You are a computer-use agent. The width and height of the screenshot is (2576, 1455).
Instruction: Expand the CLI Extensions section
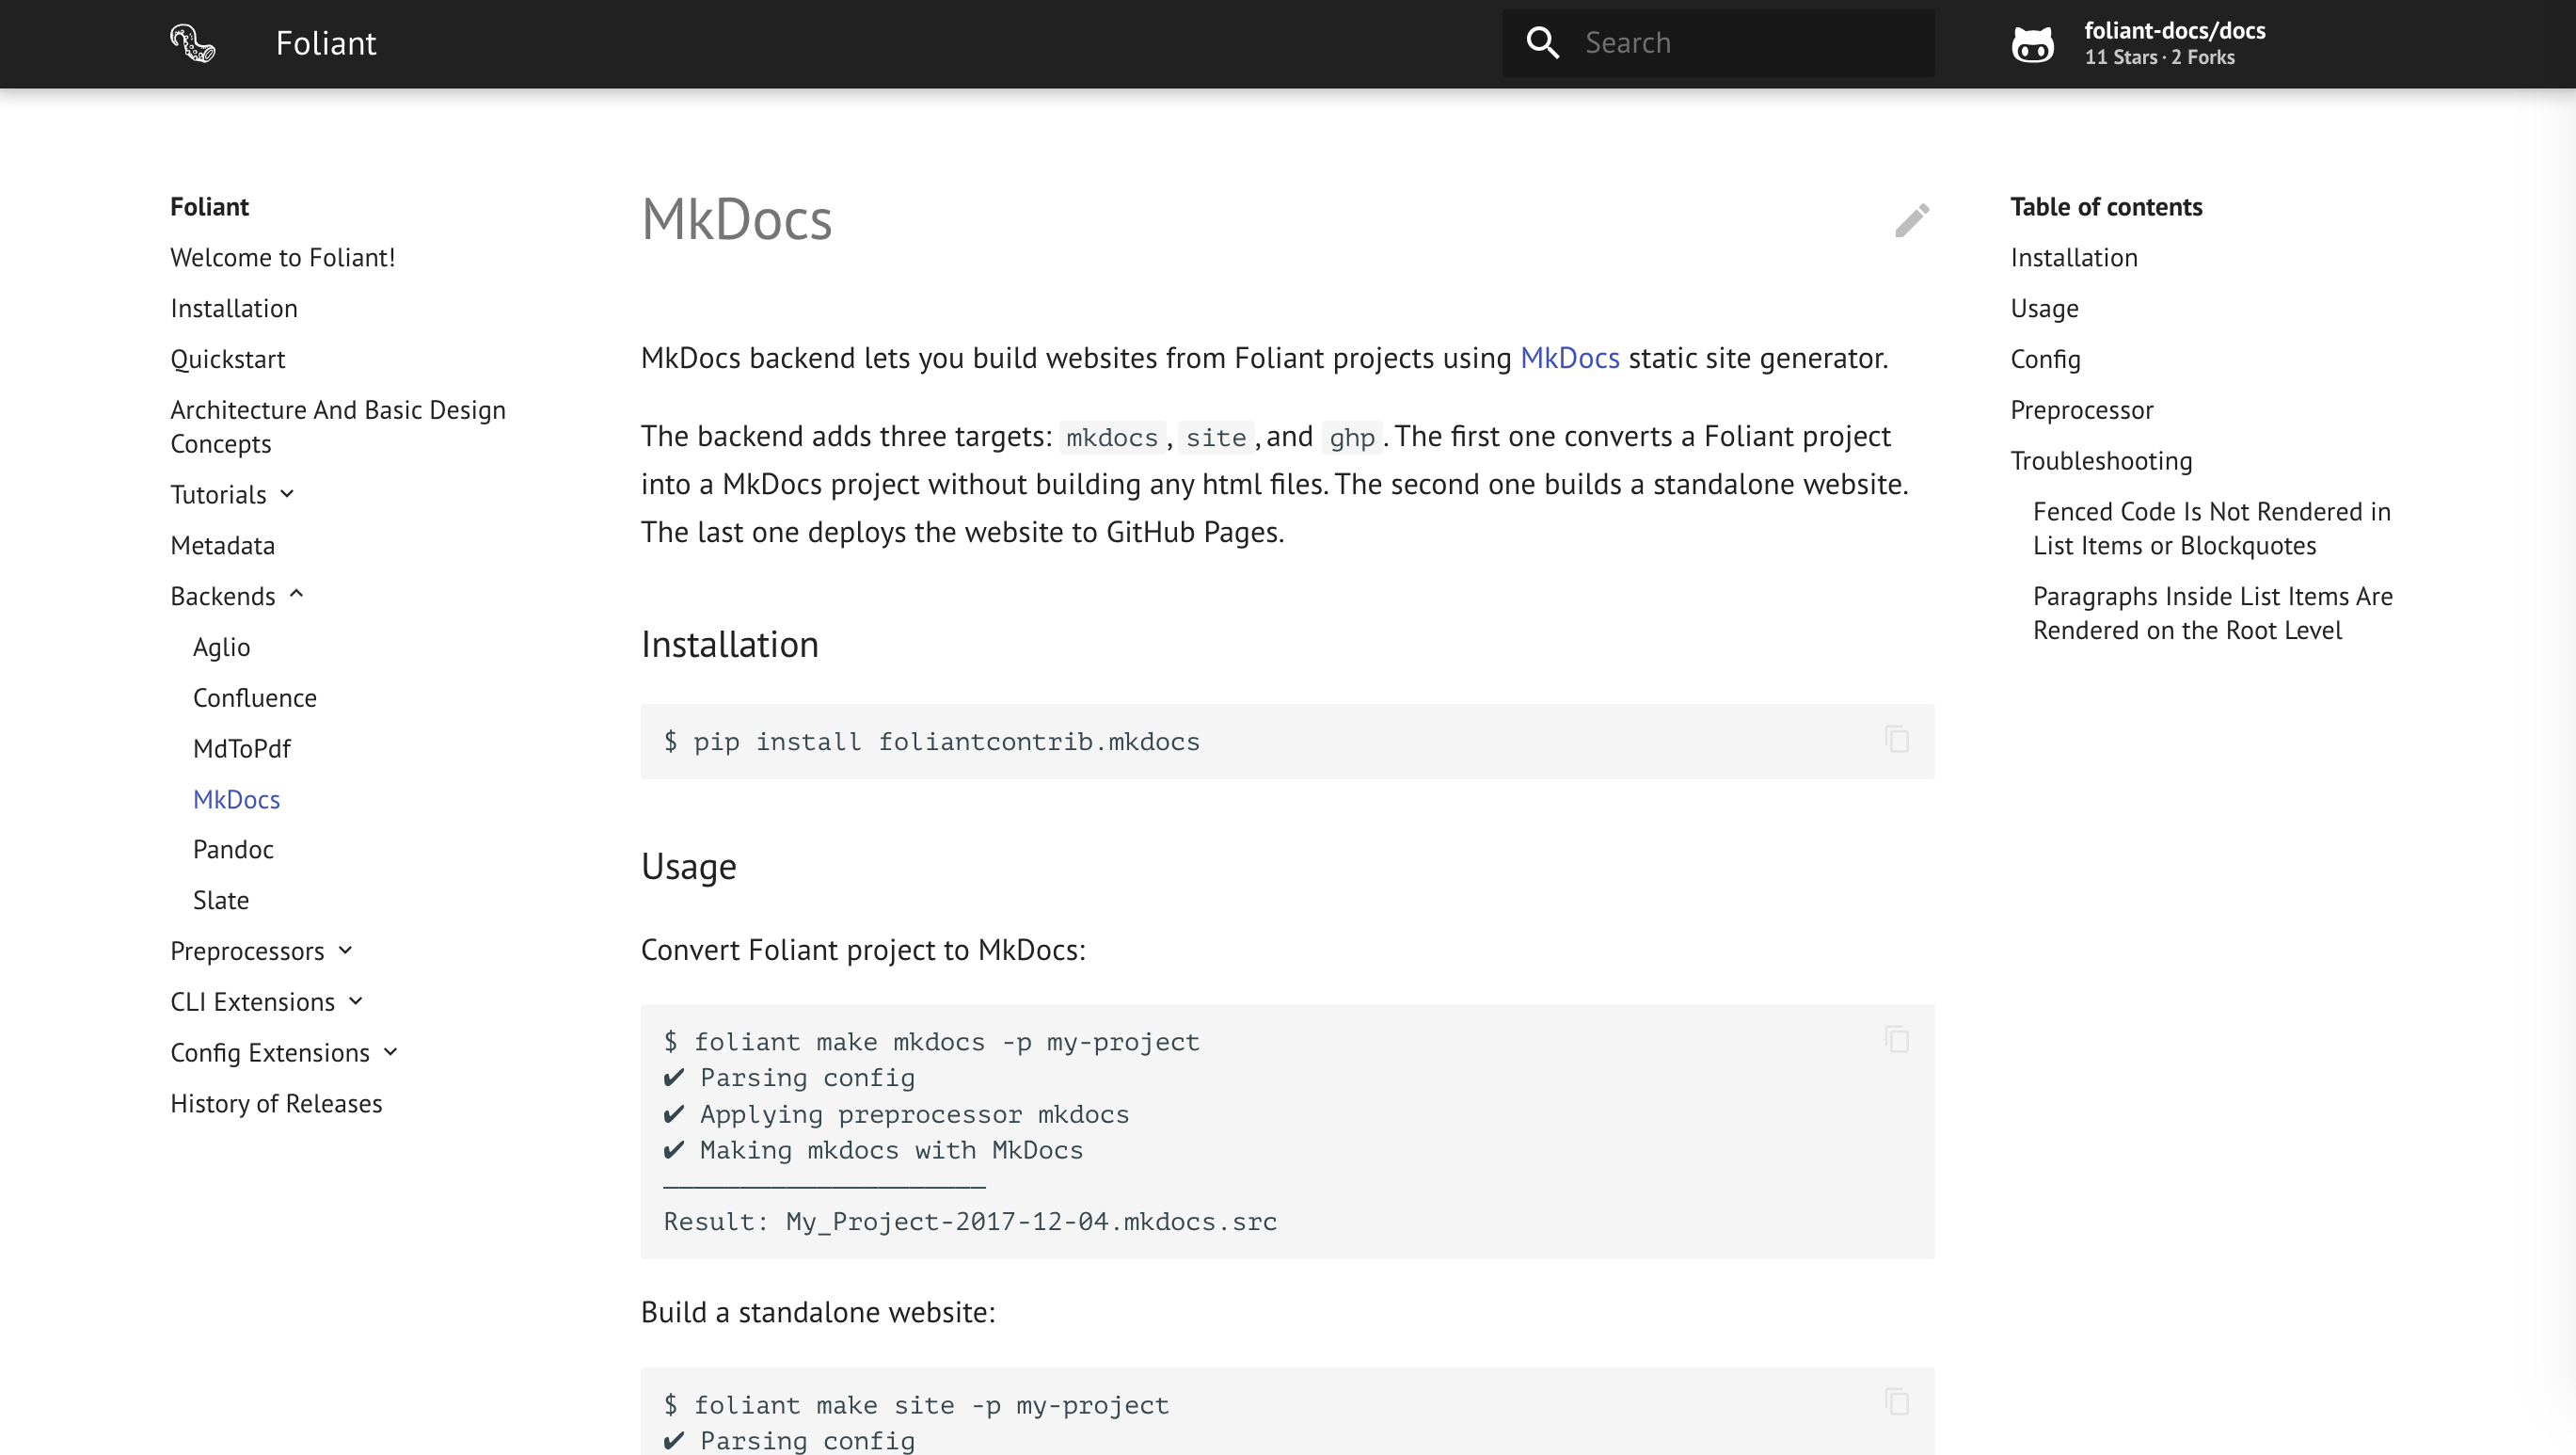click(x=356, y=1001)
